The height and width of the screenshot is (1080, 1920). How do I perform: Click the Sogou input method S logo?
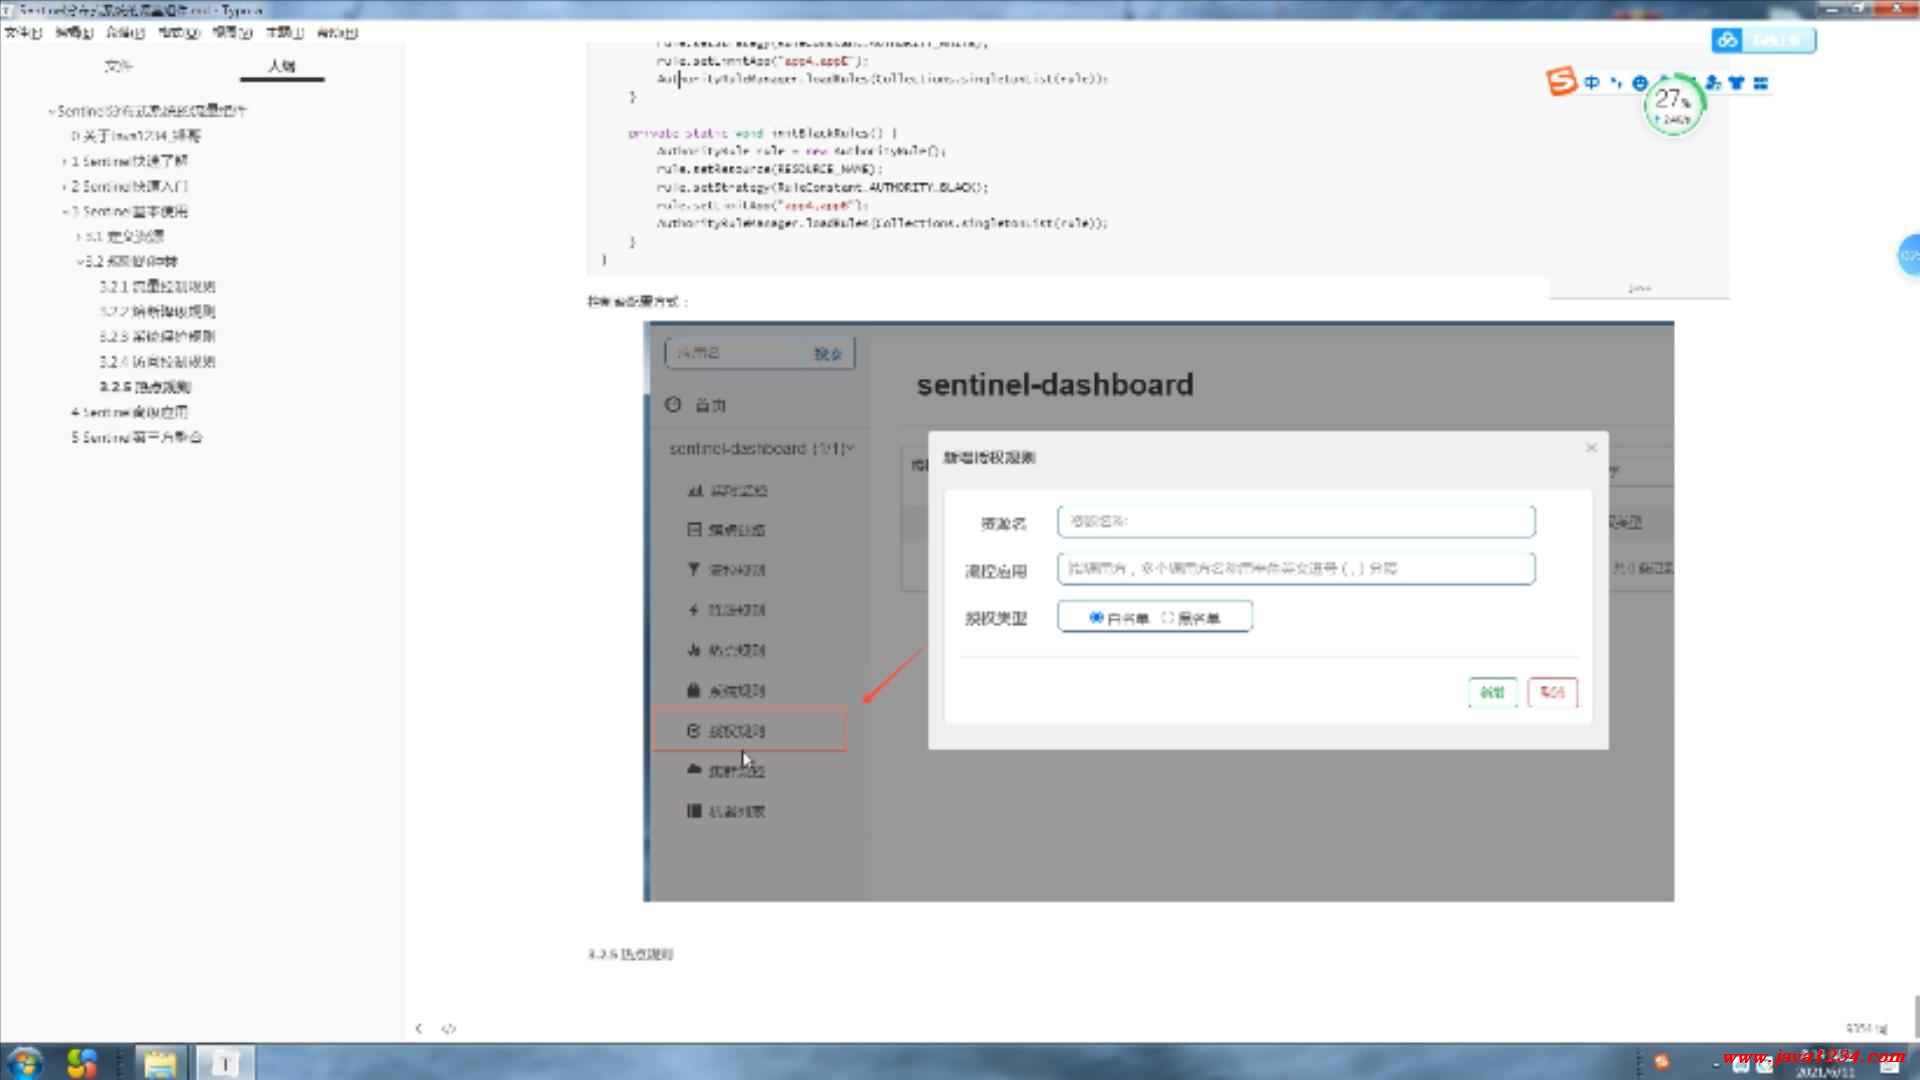click(1561, 81)
